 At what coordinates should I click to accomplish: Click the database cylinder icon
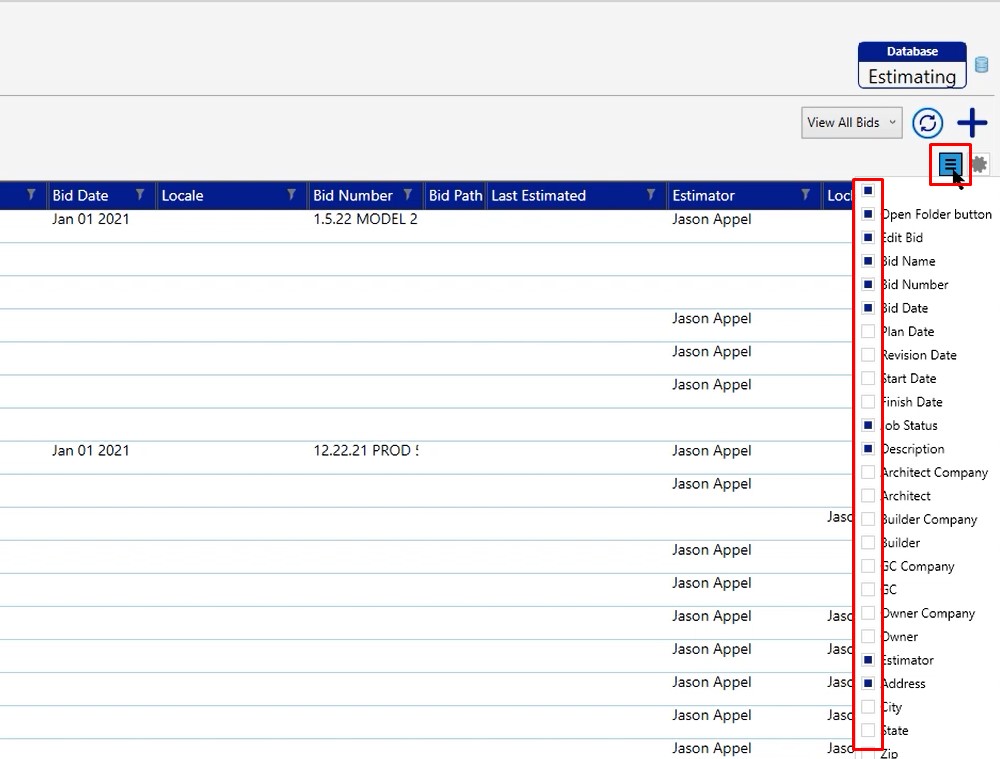click(x=982, y=65)
